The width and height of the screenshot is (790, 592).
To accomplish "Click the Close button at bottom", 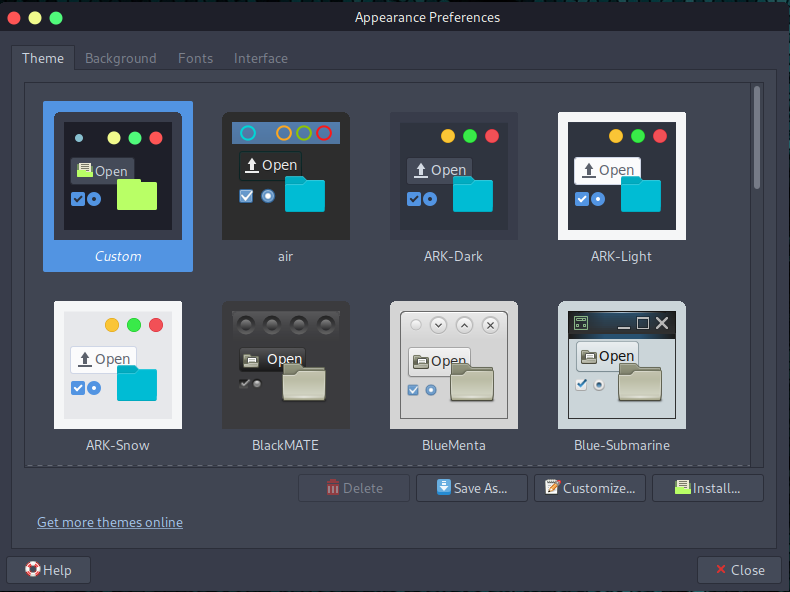I will click(x=739, y=570).
